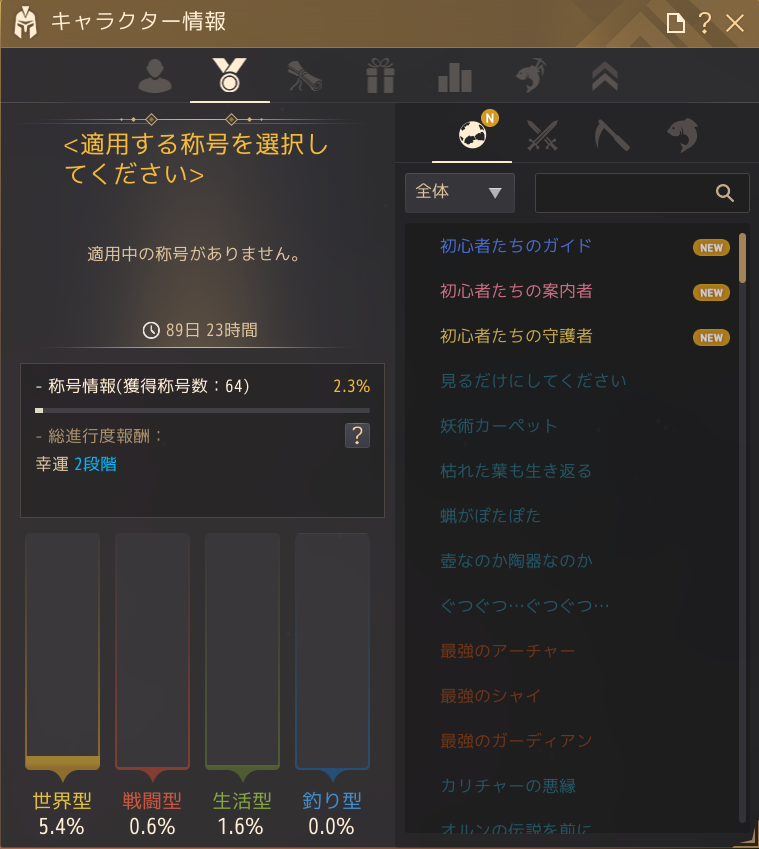Open the bar chart statistics tab
Image resolution: width=759 pixels, height=849 pixels.
455,77
